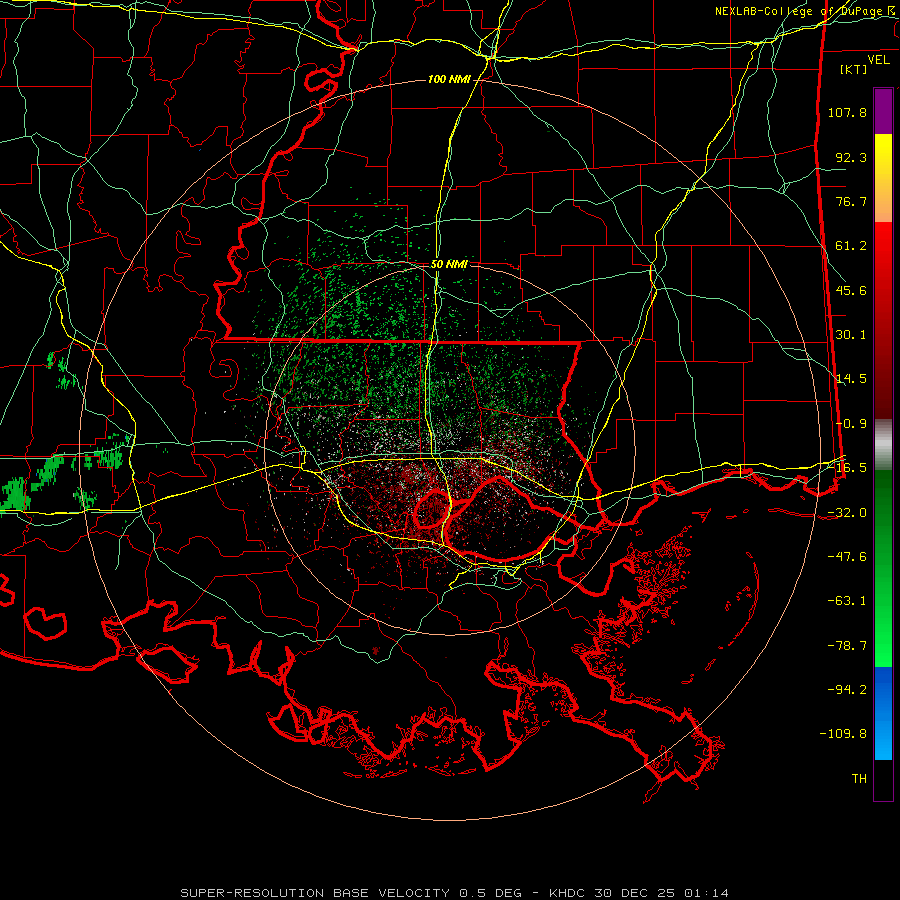
Task: Click the 14.5 velocity scale value
Action: (851, 379)
